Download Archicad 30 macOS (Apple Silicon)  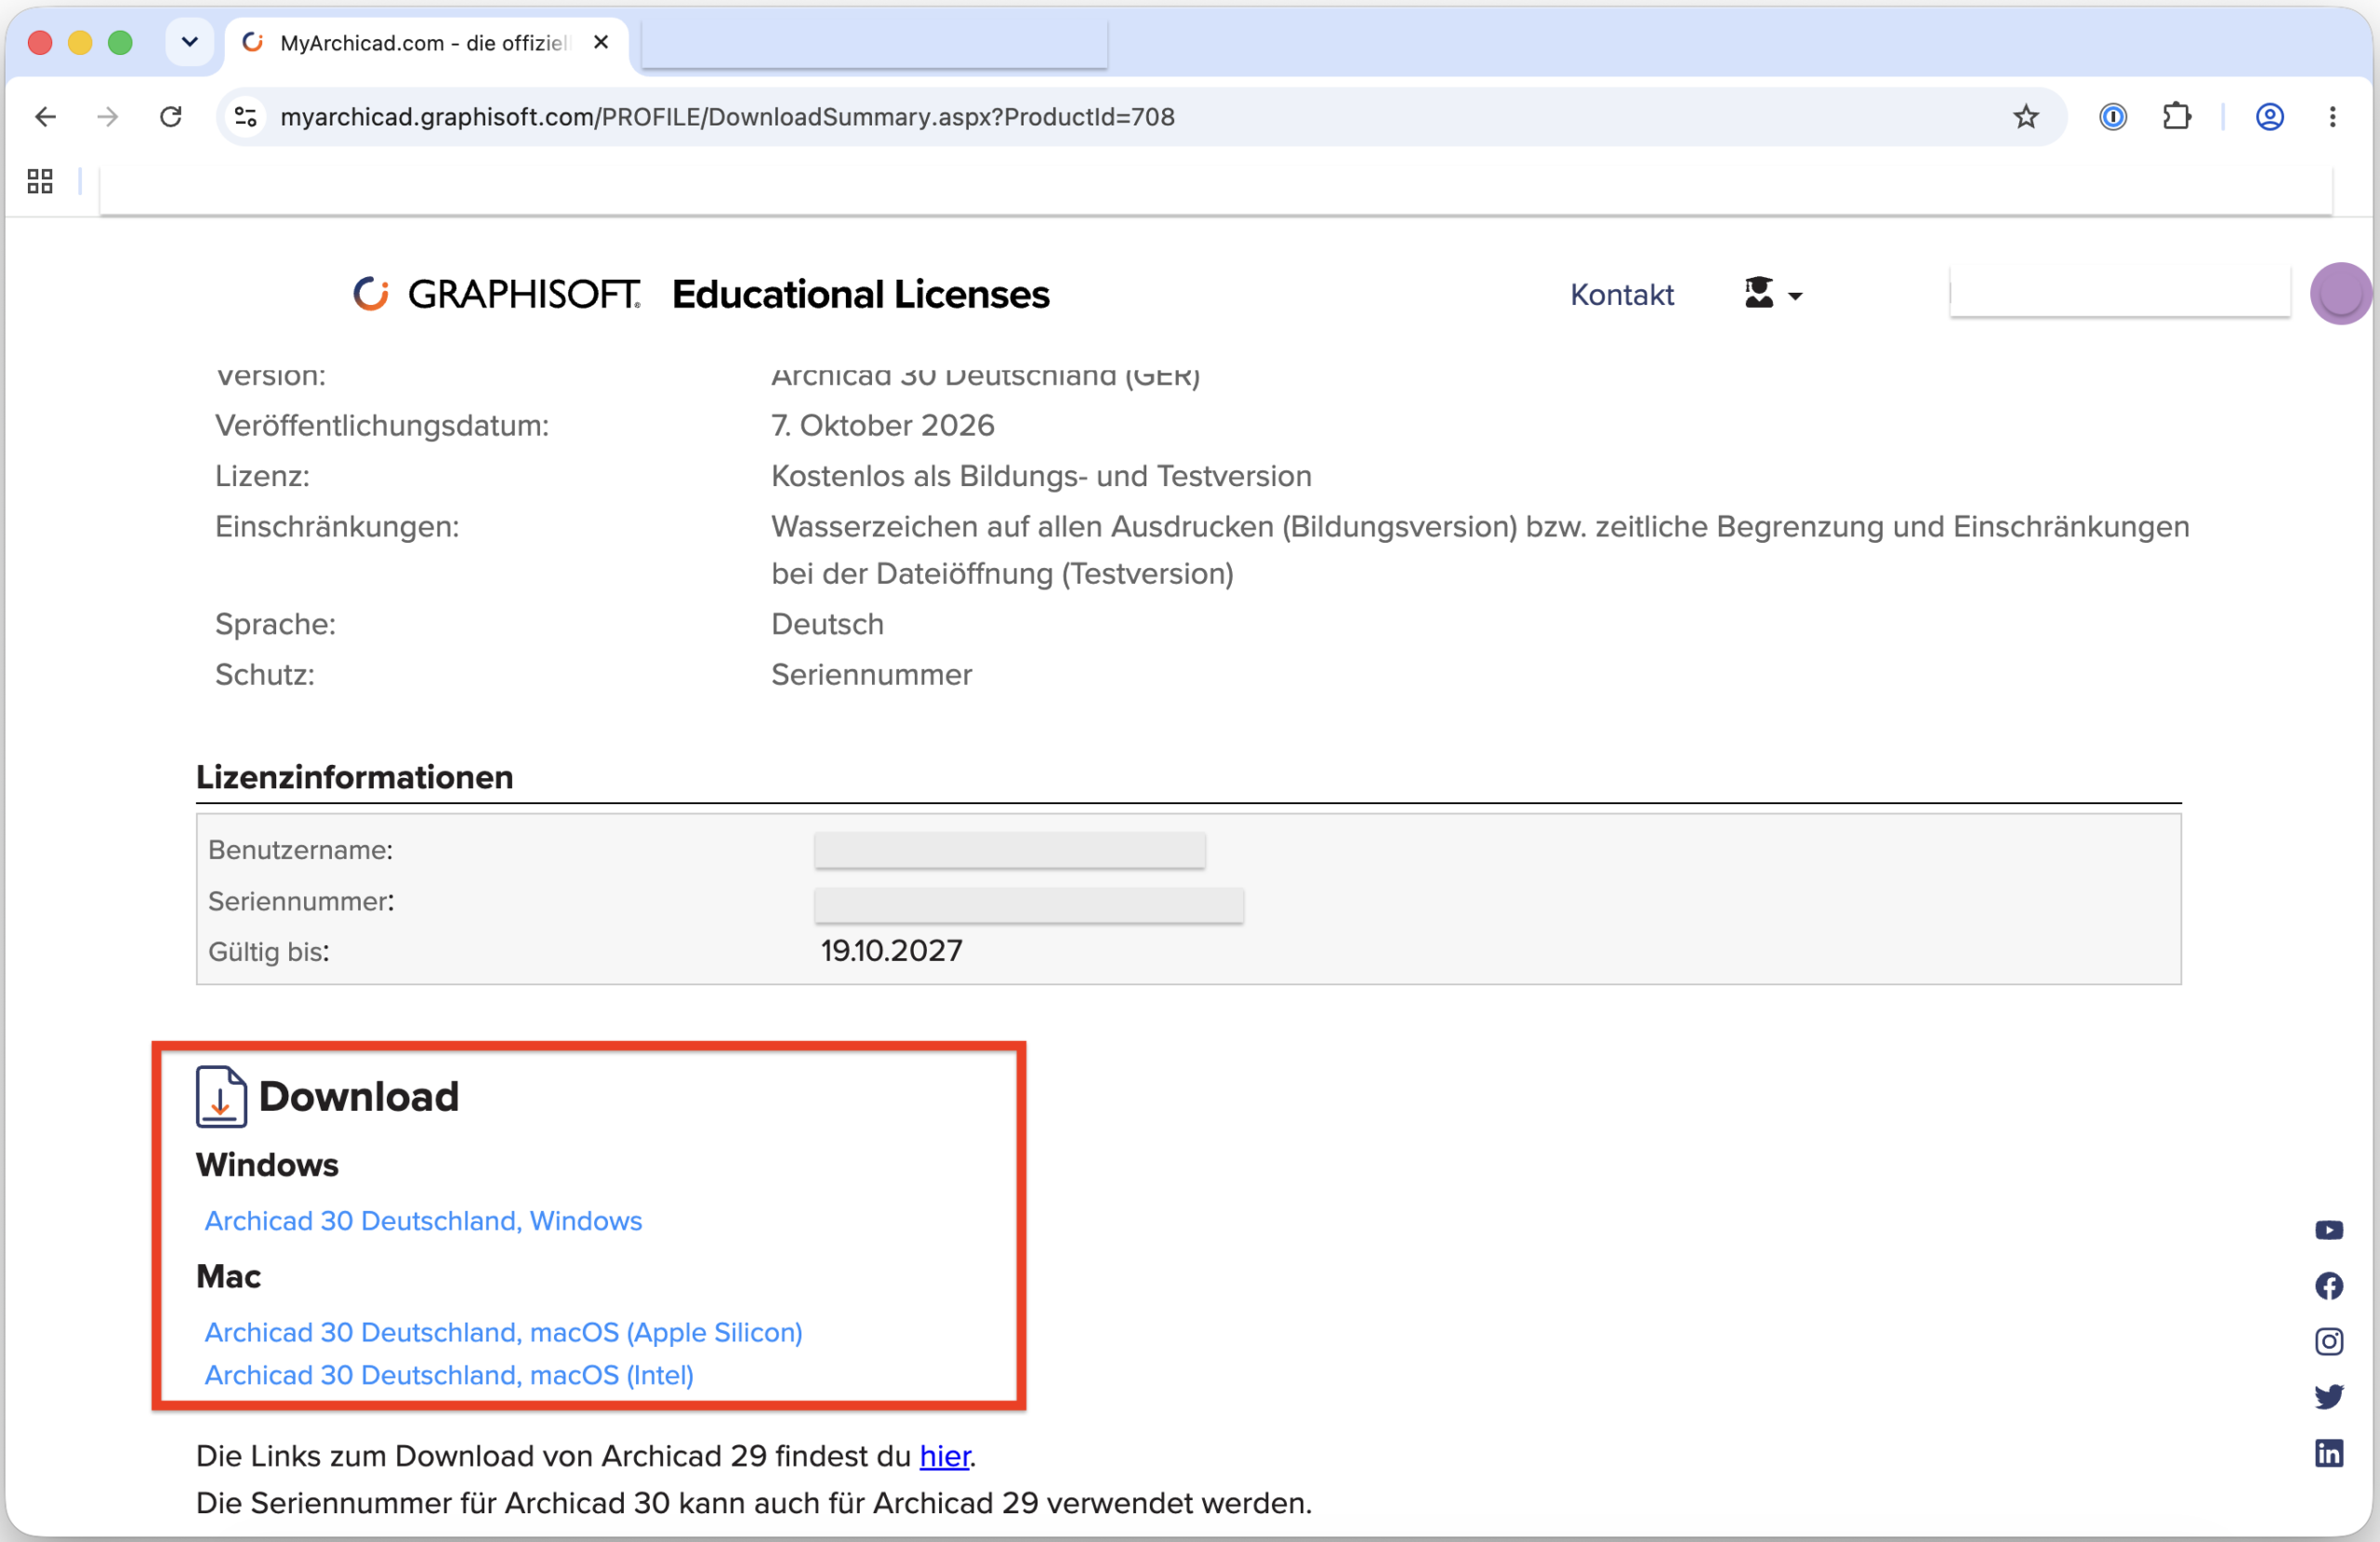pyautogui.click(x=503, y=1332)
